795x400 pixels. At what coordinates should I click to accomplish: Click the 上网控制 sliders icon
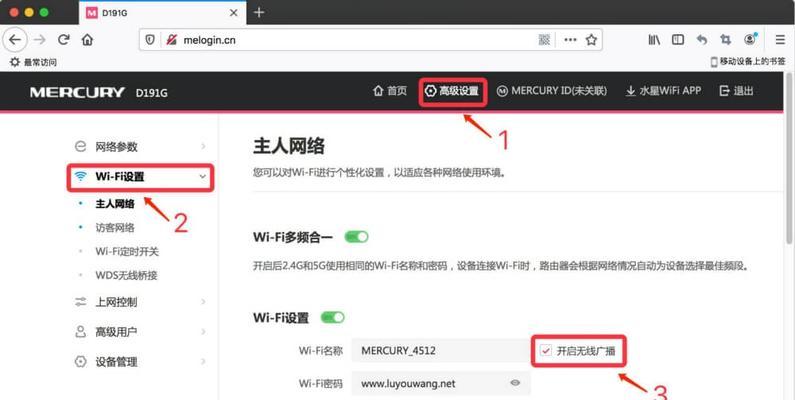coord(80,302)
